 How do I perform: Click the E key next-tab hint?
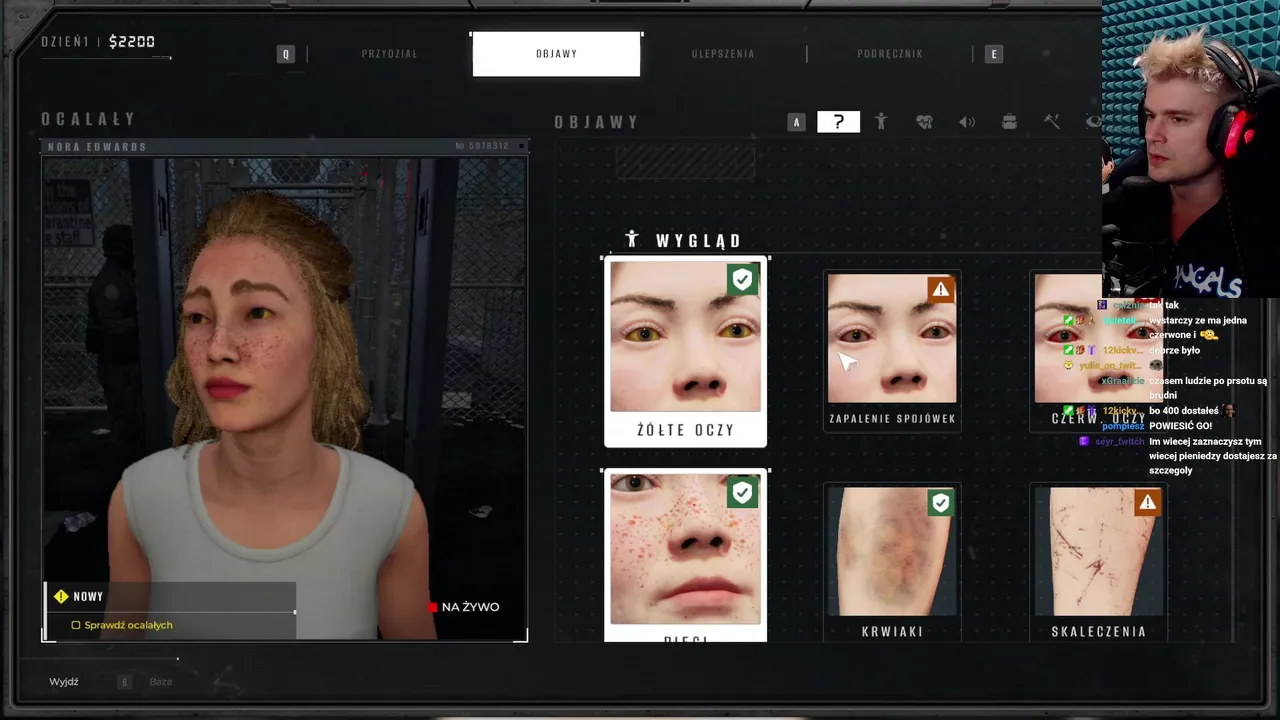(993, 54)
